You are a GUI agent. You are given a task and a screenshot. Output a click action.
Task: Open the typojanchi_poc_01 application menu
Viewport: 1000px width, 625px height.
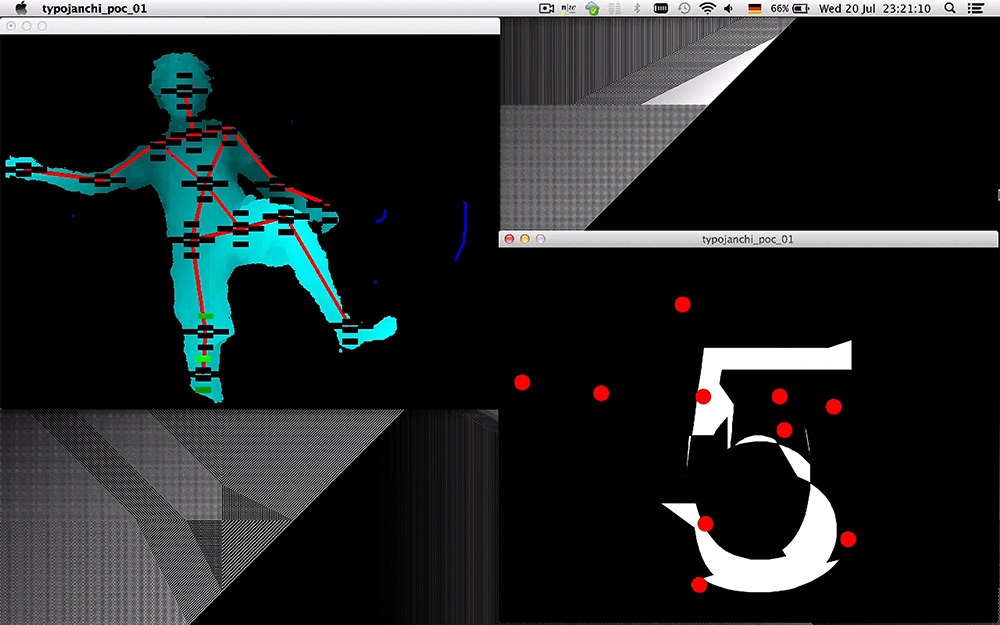[94, 8]
